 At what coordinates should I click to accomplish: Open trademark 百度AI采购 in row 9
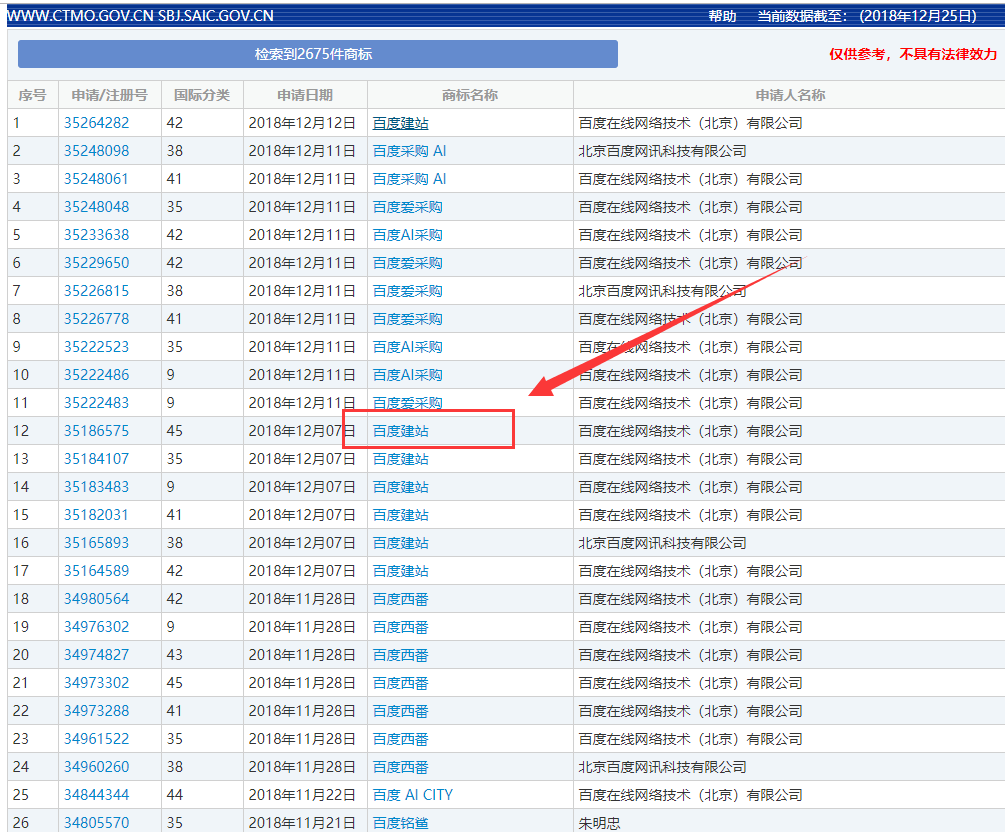408,347
